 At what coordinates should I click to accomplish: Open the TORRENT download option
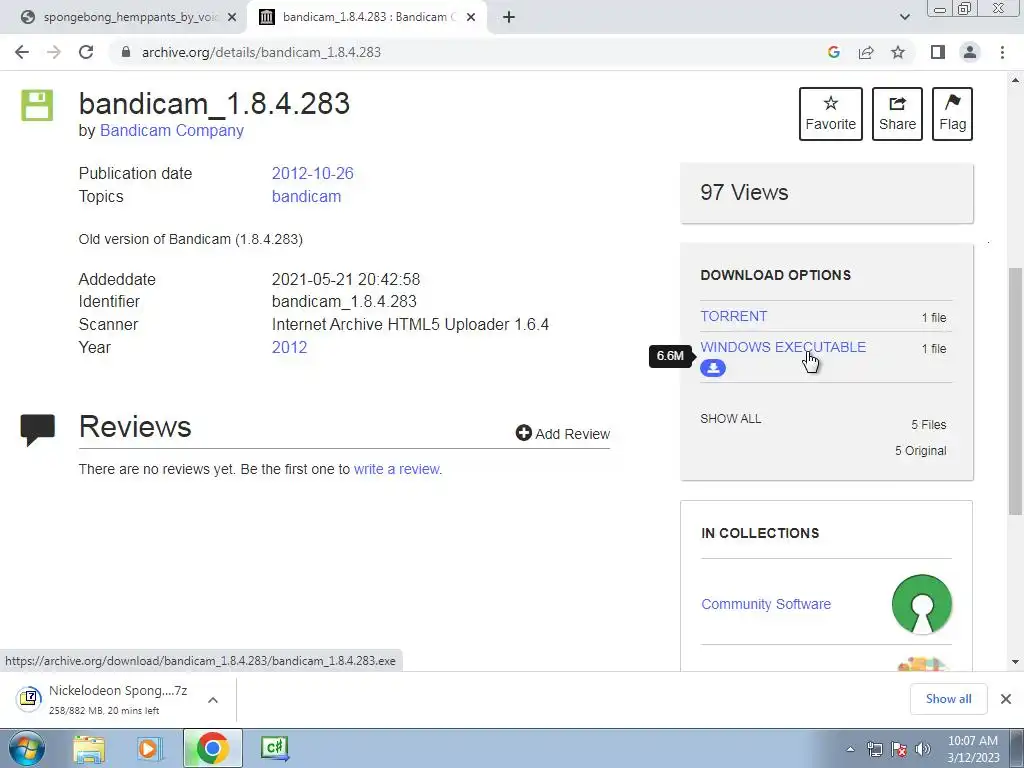[x=734, y=316]
